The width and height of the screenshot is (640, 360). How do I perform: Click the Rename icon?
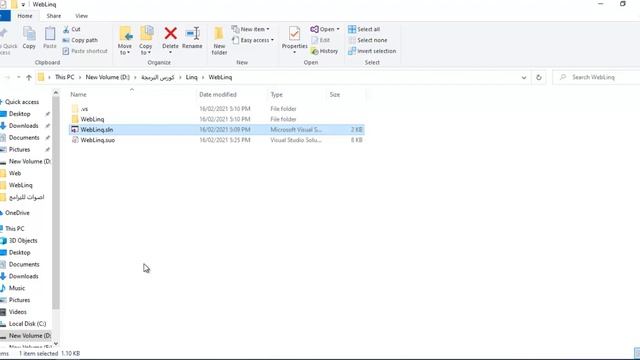(192, 34)
